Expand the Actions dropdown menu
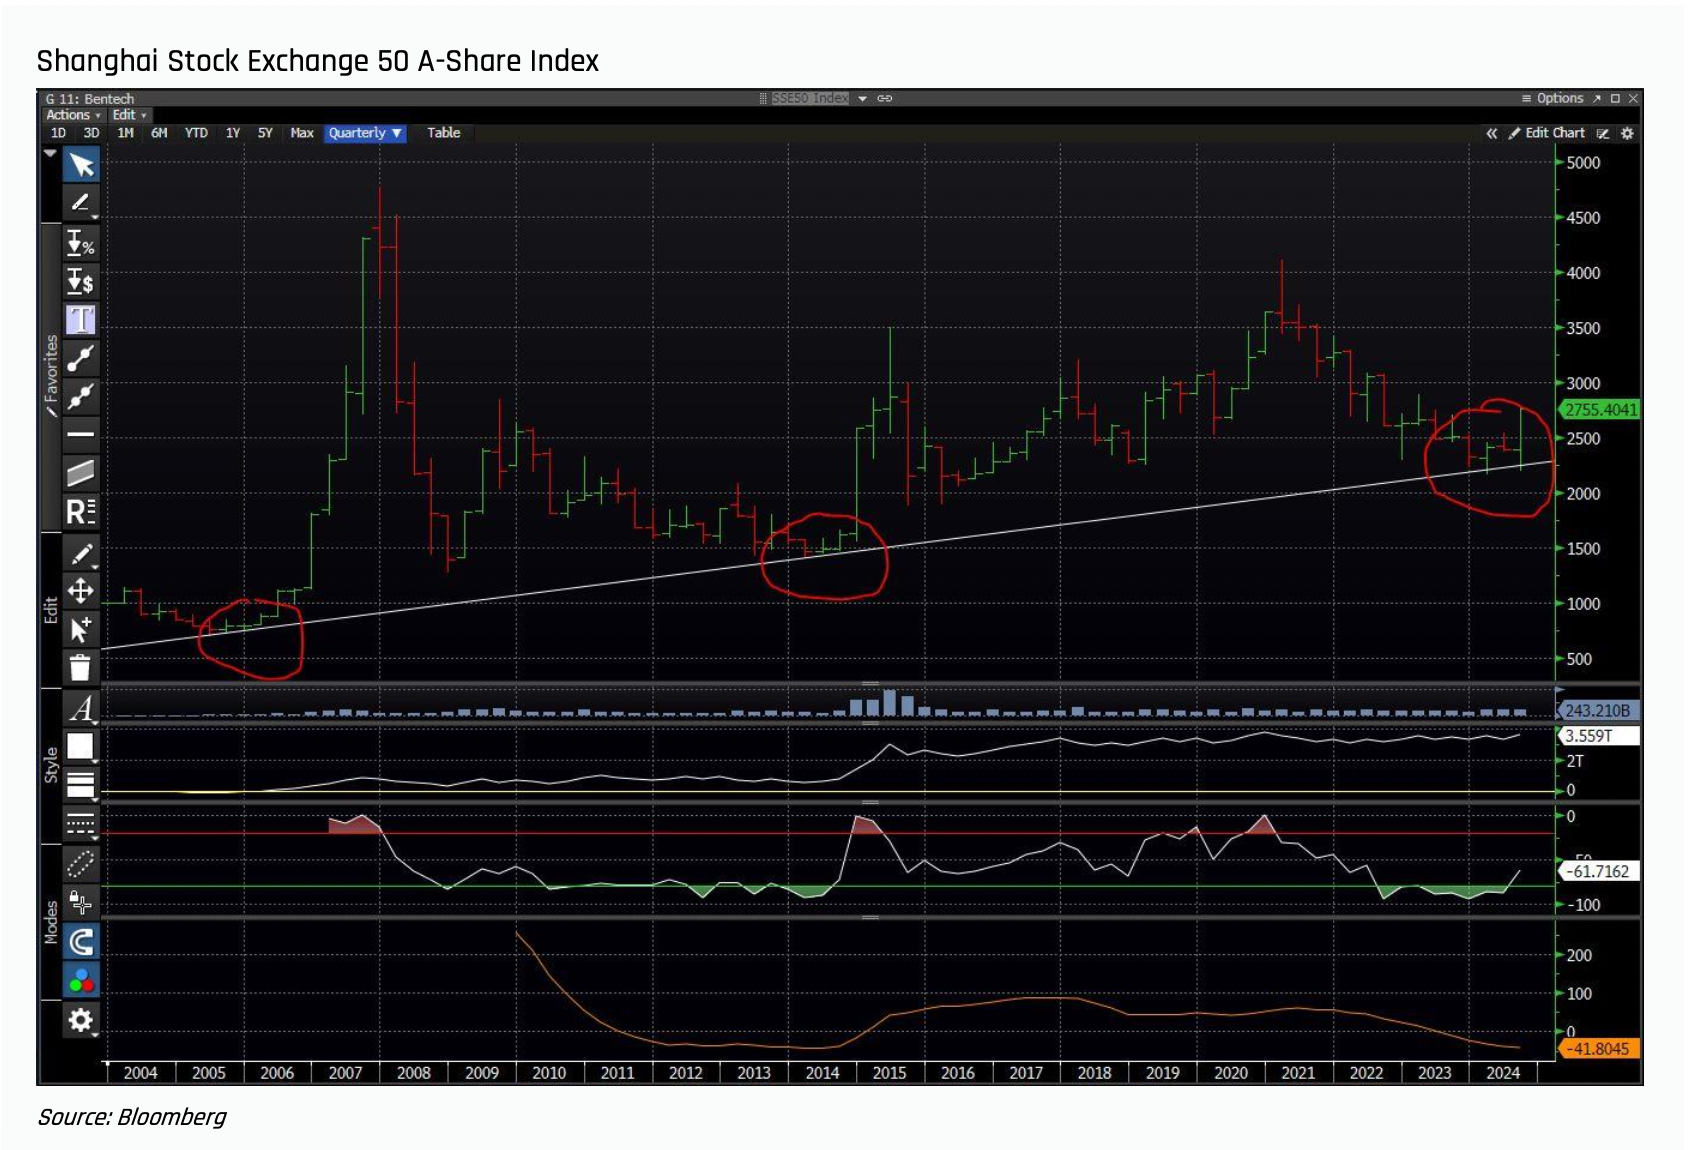The image size is (1688, 1150). point(72,115)
